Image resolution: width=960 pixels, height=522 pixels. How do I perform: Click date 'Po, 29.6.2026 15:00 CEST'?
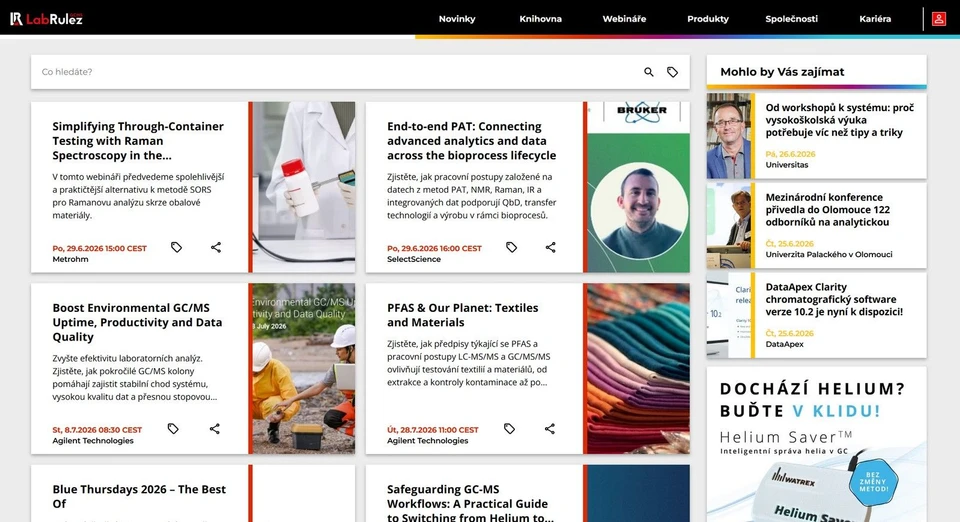[99, 248]
